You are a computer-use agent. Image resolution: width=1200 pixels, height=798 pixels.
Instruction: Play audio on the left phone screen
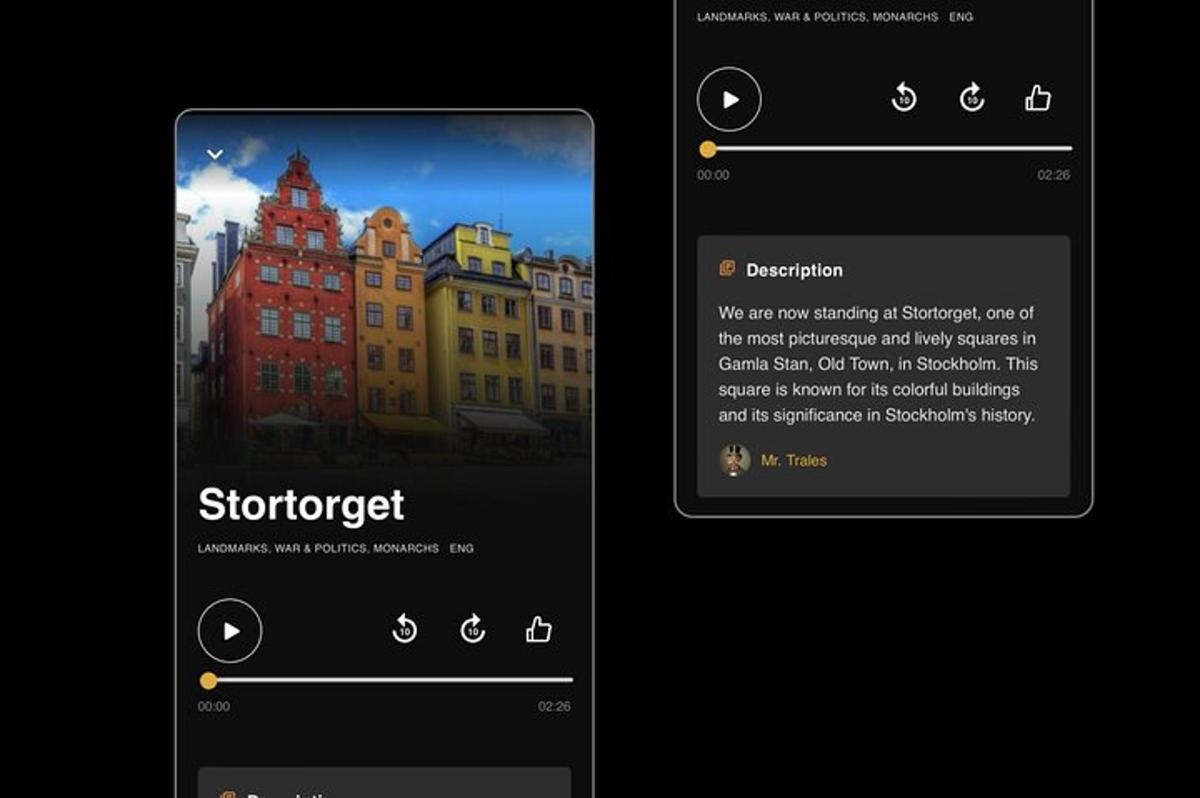pos(230,631)
